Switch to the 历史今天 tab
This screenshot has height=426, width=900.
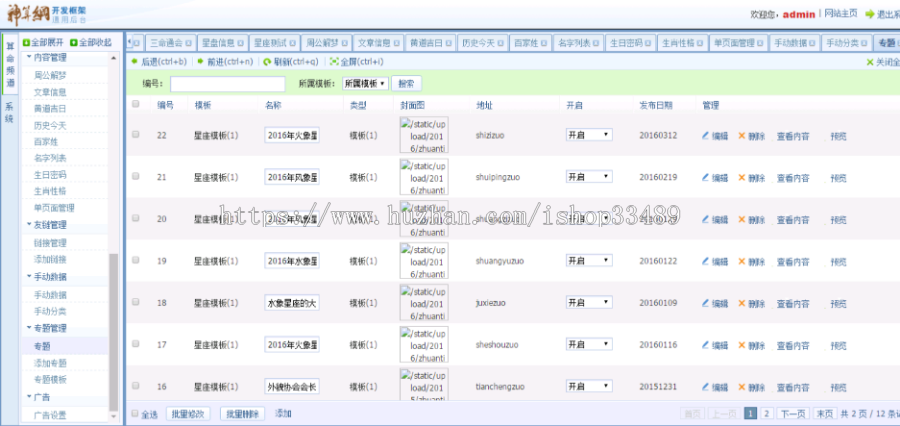479,43
